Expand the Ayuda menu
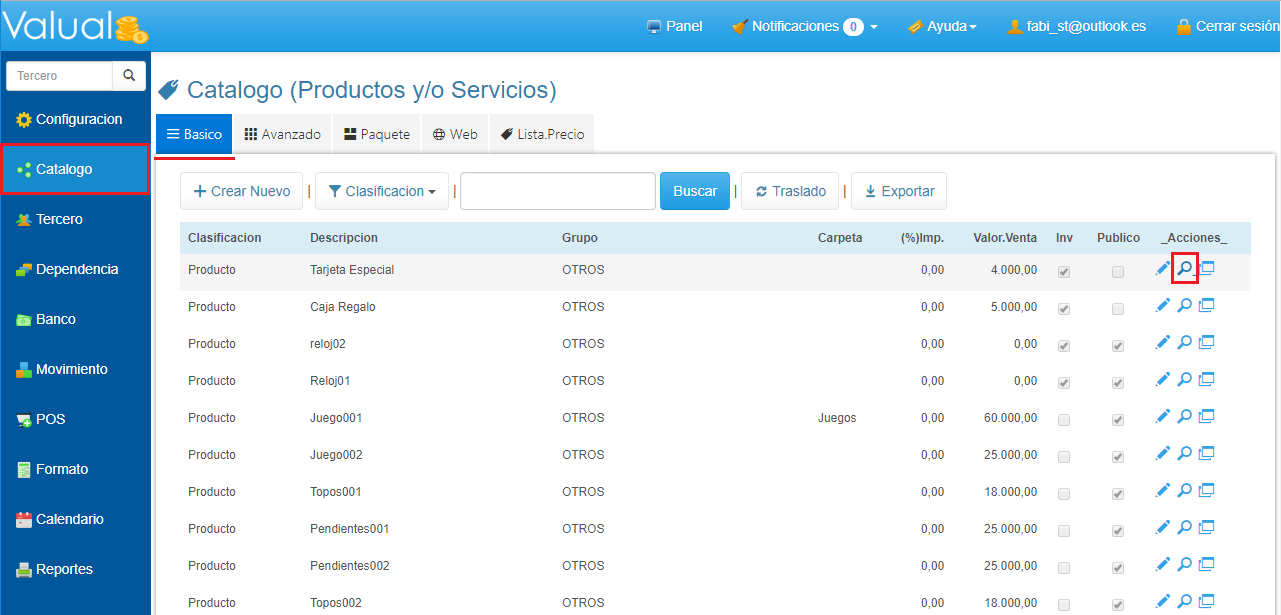Image resolution: width=1281 pixels, height=615 pixels. 942,27
